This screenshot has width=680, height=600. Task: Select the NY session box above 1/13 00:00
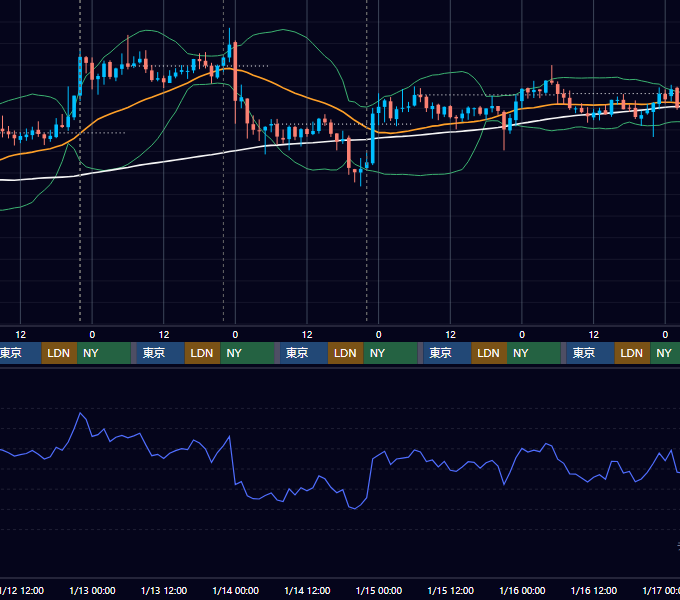pos(104,353)
